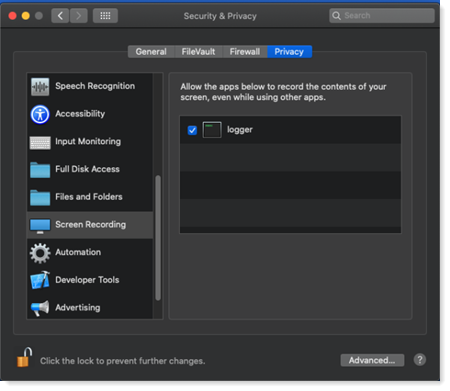Click the privacy category list scrollbar
The image size is (450, 391).
point(158,238)
